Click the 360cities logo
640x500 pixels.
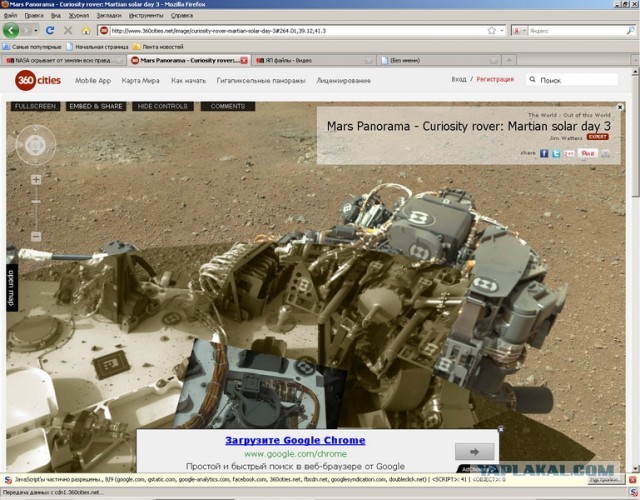(38, 80)
